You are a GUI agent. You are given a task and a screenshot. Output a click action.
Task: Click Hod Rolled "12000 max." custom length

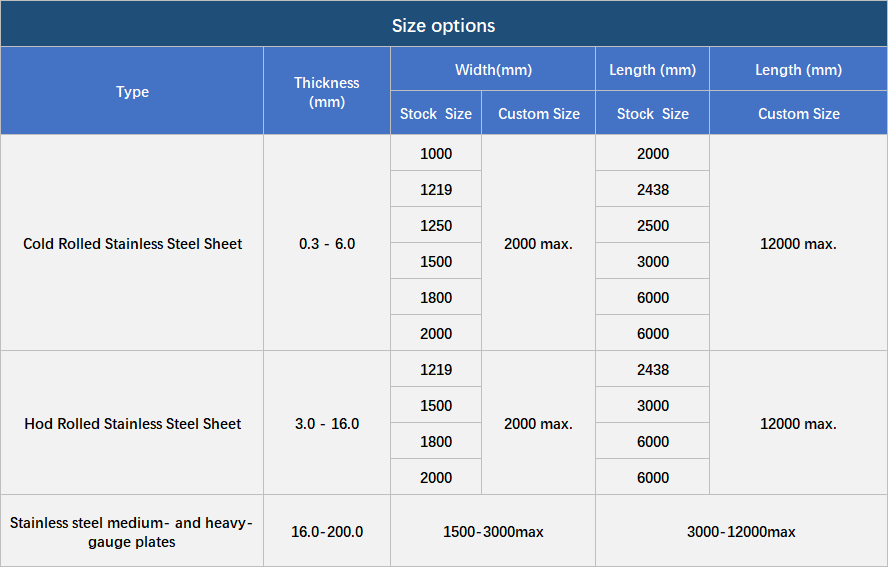(x=798, y=423)
